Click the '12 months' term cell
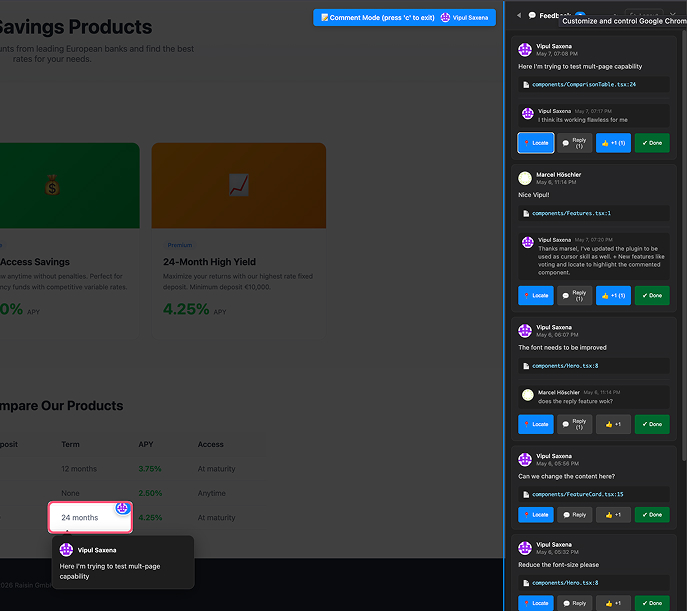 [x=79, y=469]
